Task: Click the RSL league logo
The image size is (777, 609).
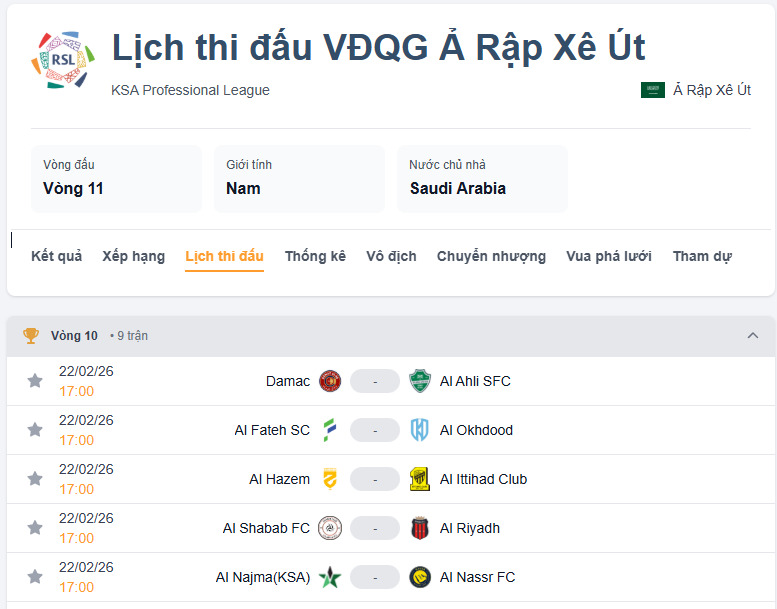Action: (63, 61)
